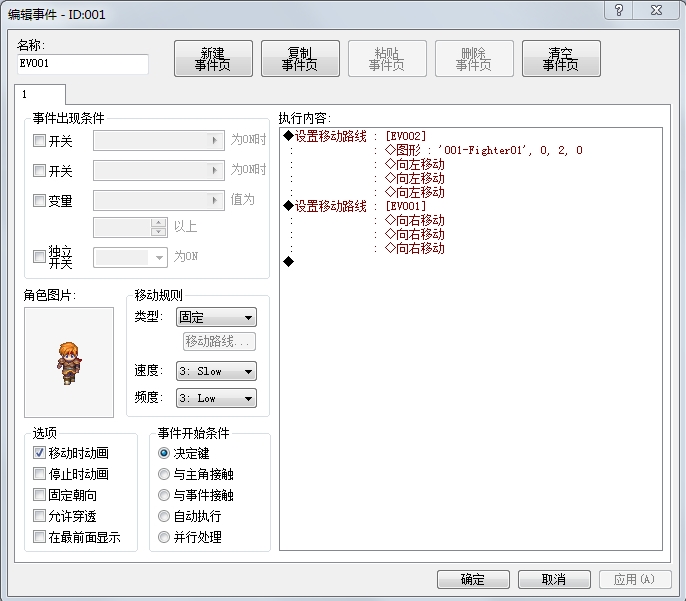Select 与事件接触 trigger radio button
The image size is (686, 601).
point(164,495)
